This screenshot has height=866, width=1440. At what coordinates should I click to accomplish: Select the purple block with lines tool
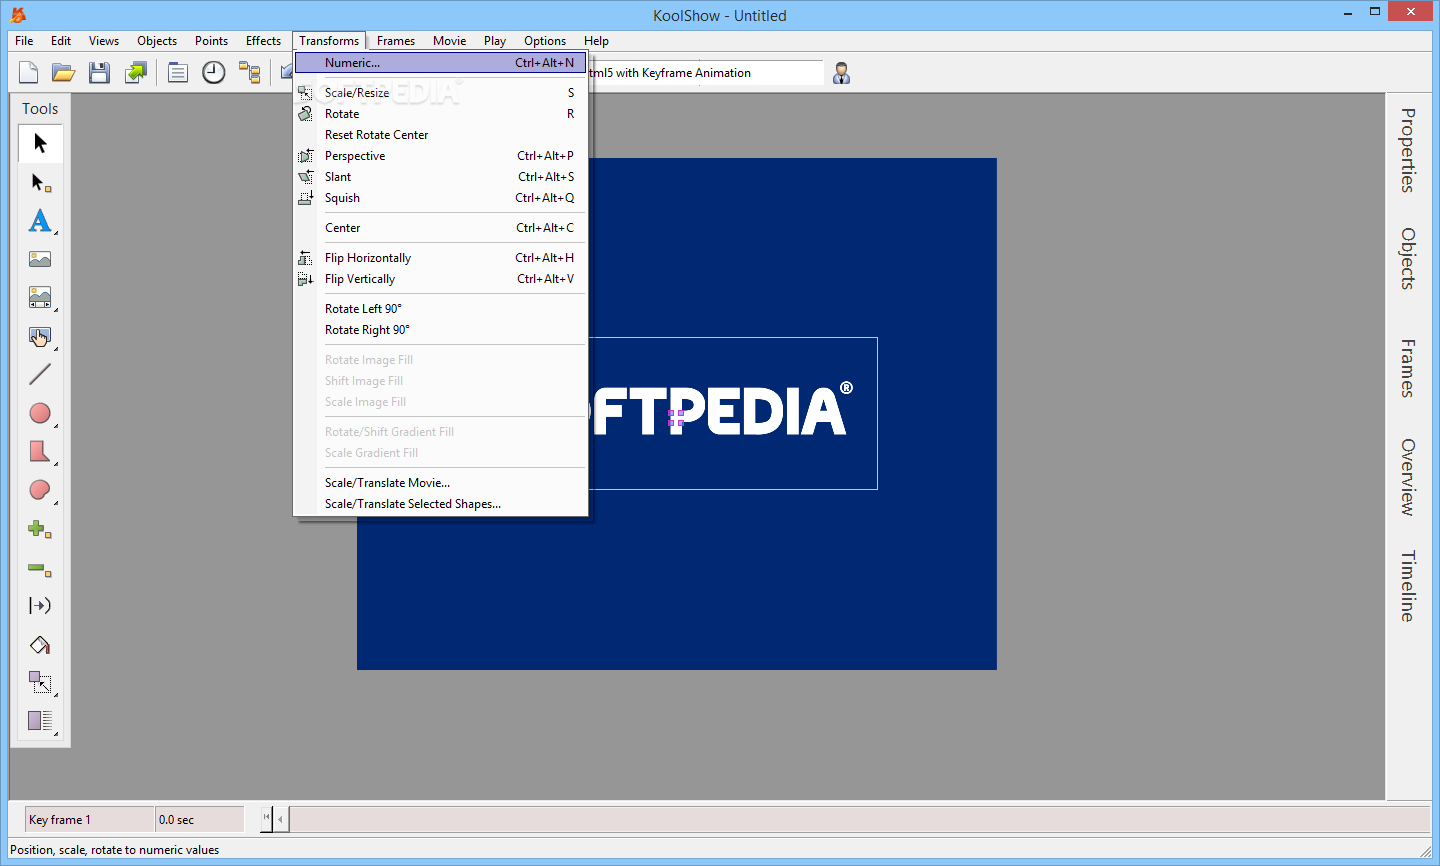point(40,720)
